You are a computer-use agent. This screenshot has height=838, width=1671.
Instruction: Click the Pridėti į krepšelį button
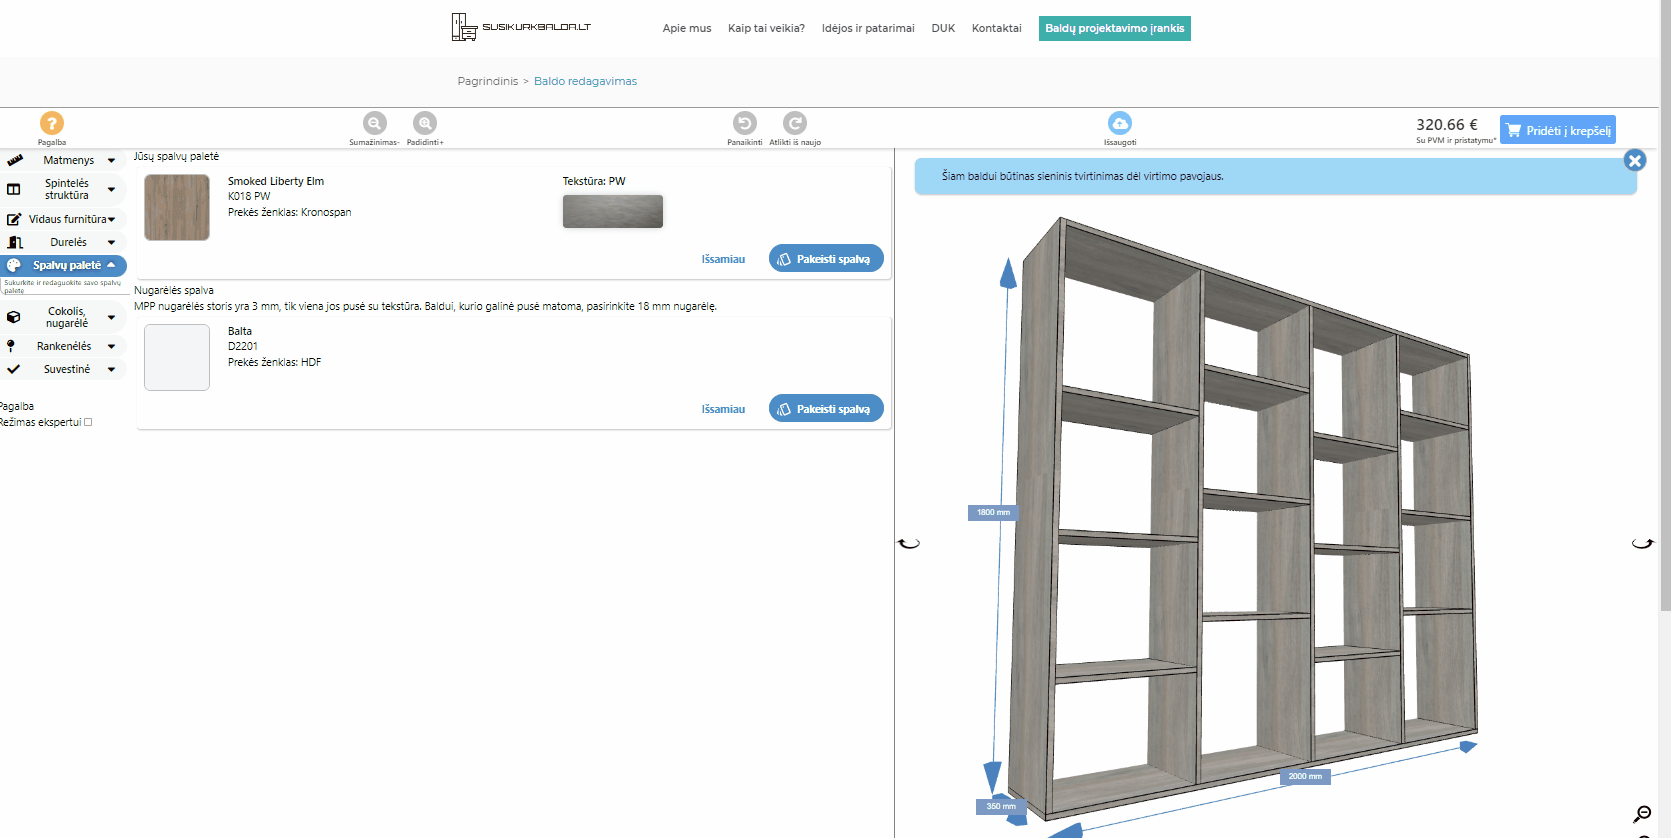1557,130
